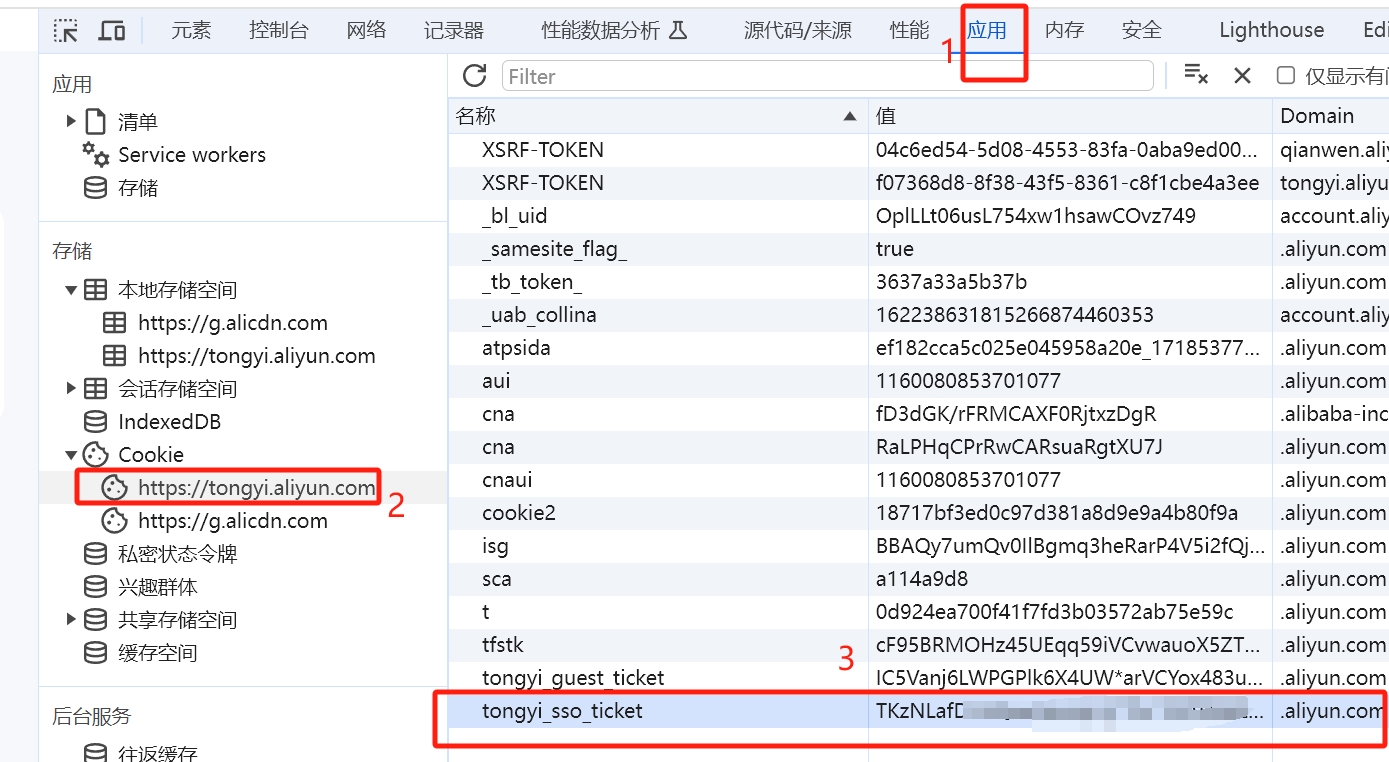Image resolution: width=1389 pixels, height=762 pixels.
Task: Click the small badge icon beside 性能数据分析
Action: click(x=678, y=30)
